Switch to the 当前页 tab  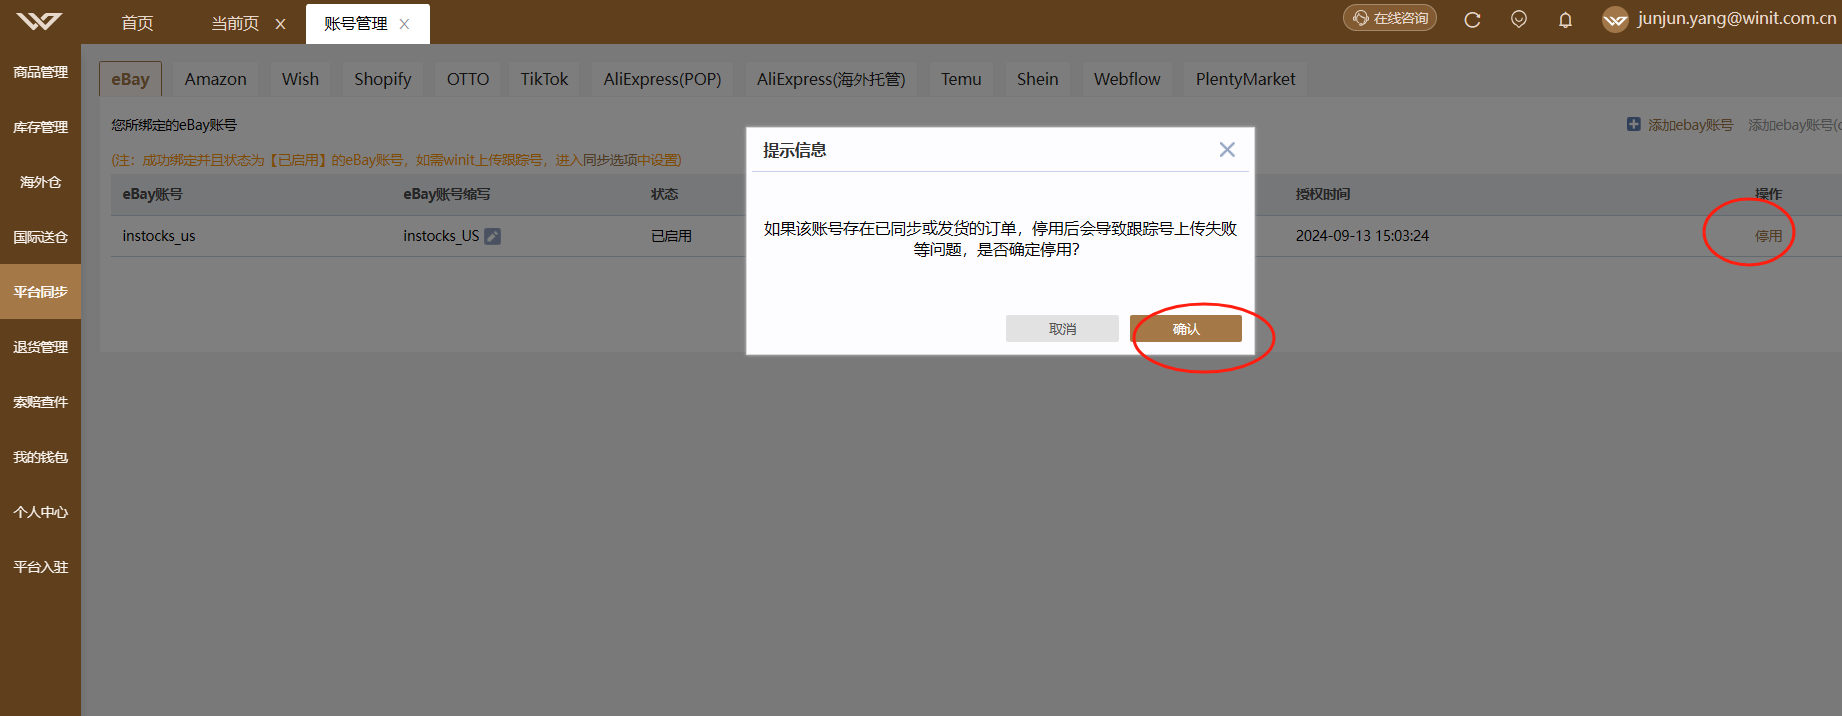click(x=235, y=23)
